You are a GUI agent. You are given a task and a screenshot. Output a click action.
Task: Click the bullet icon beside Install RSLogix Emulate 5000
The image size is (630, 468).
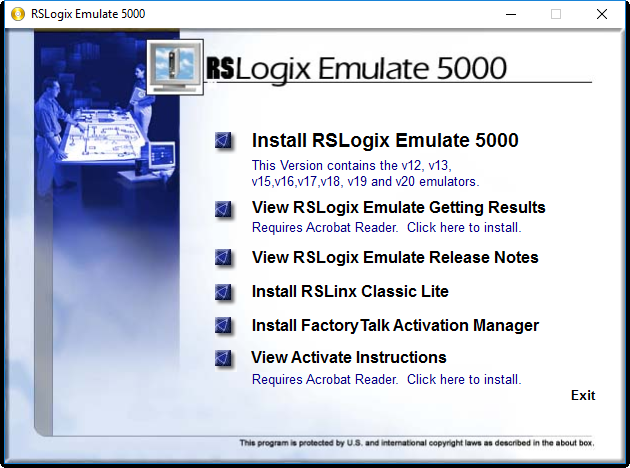(x=223, y=141)
